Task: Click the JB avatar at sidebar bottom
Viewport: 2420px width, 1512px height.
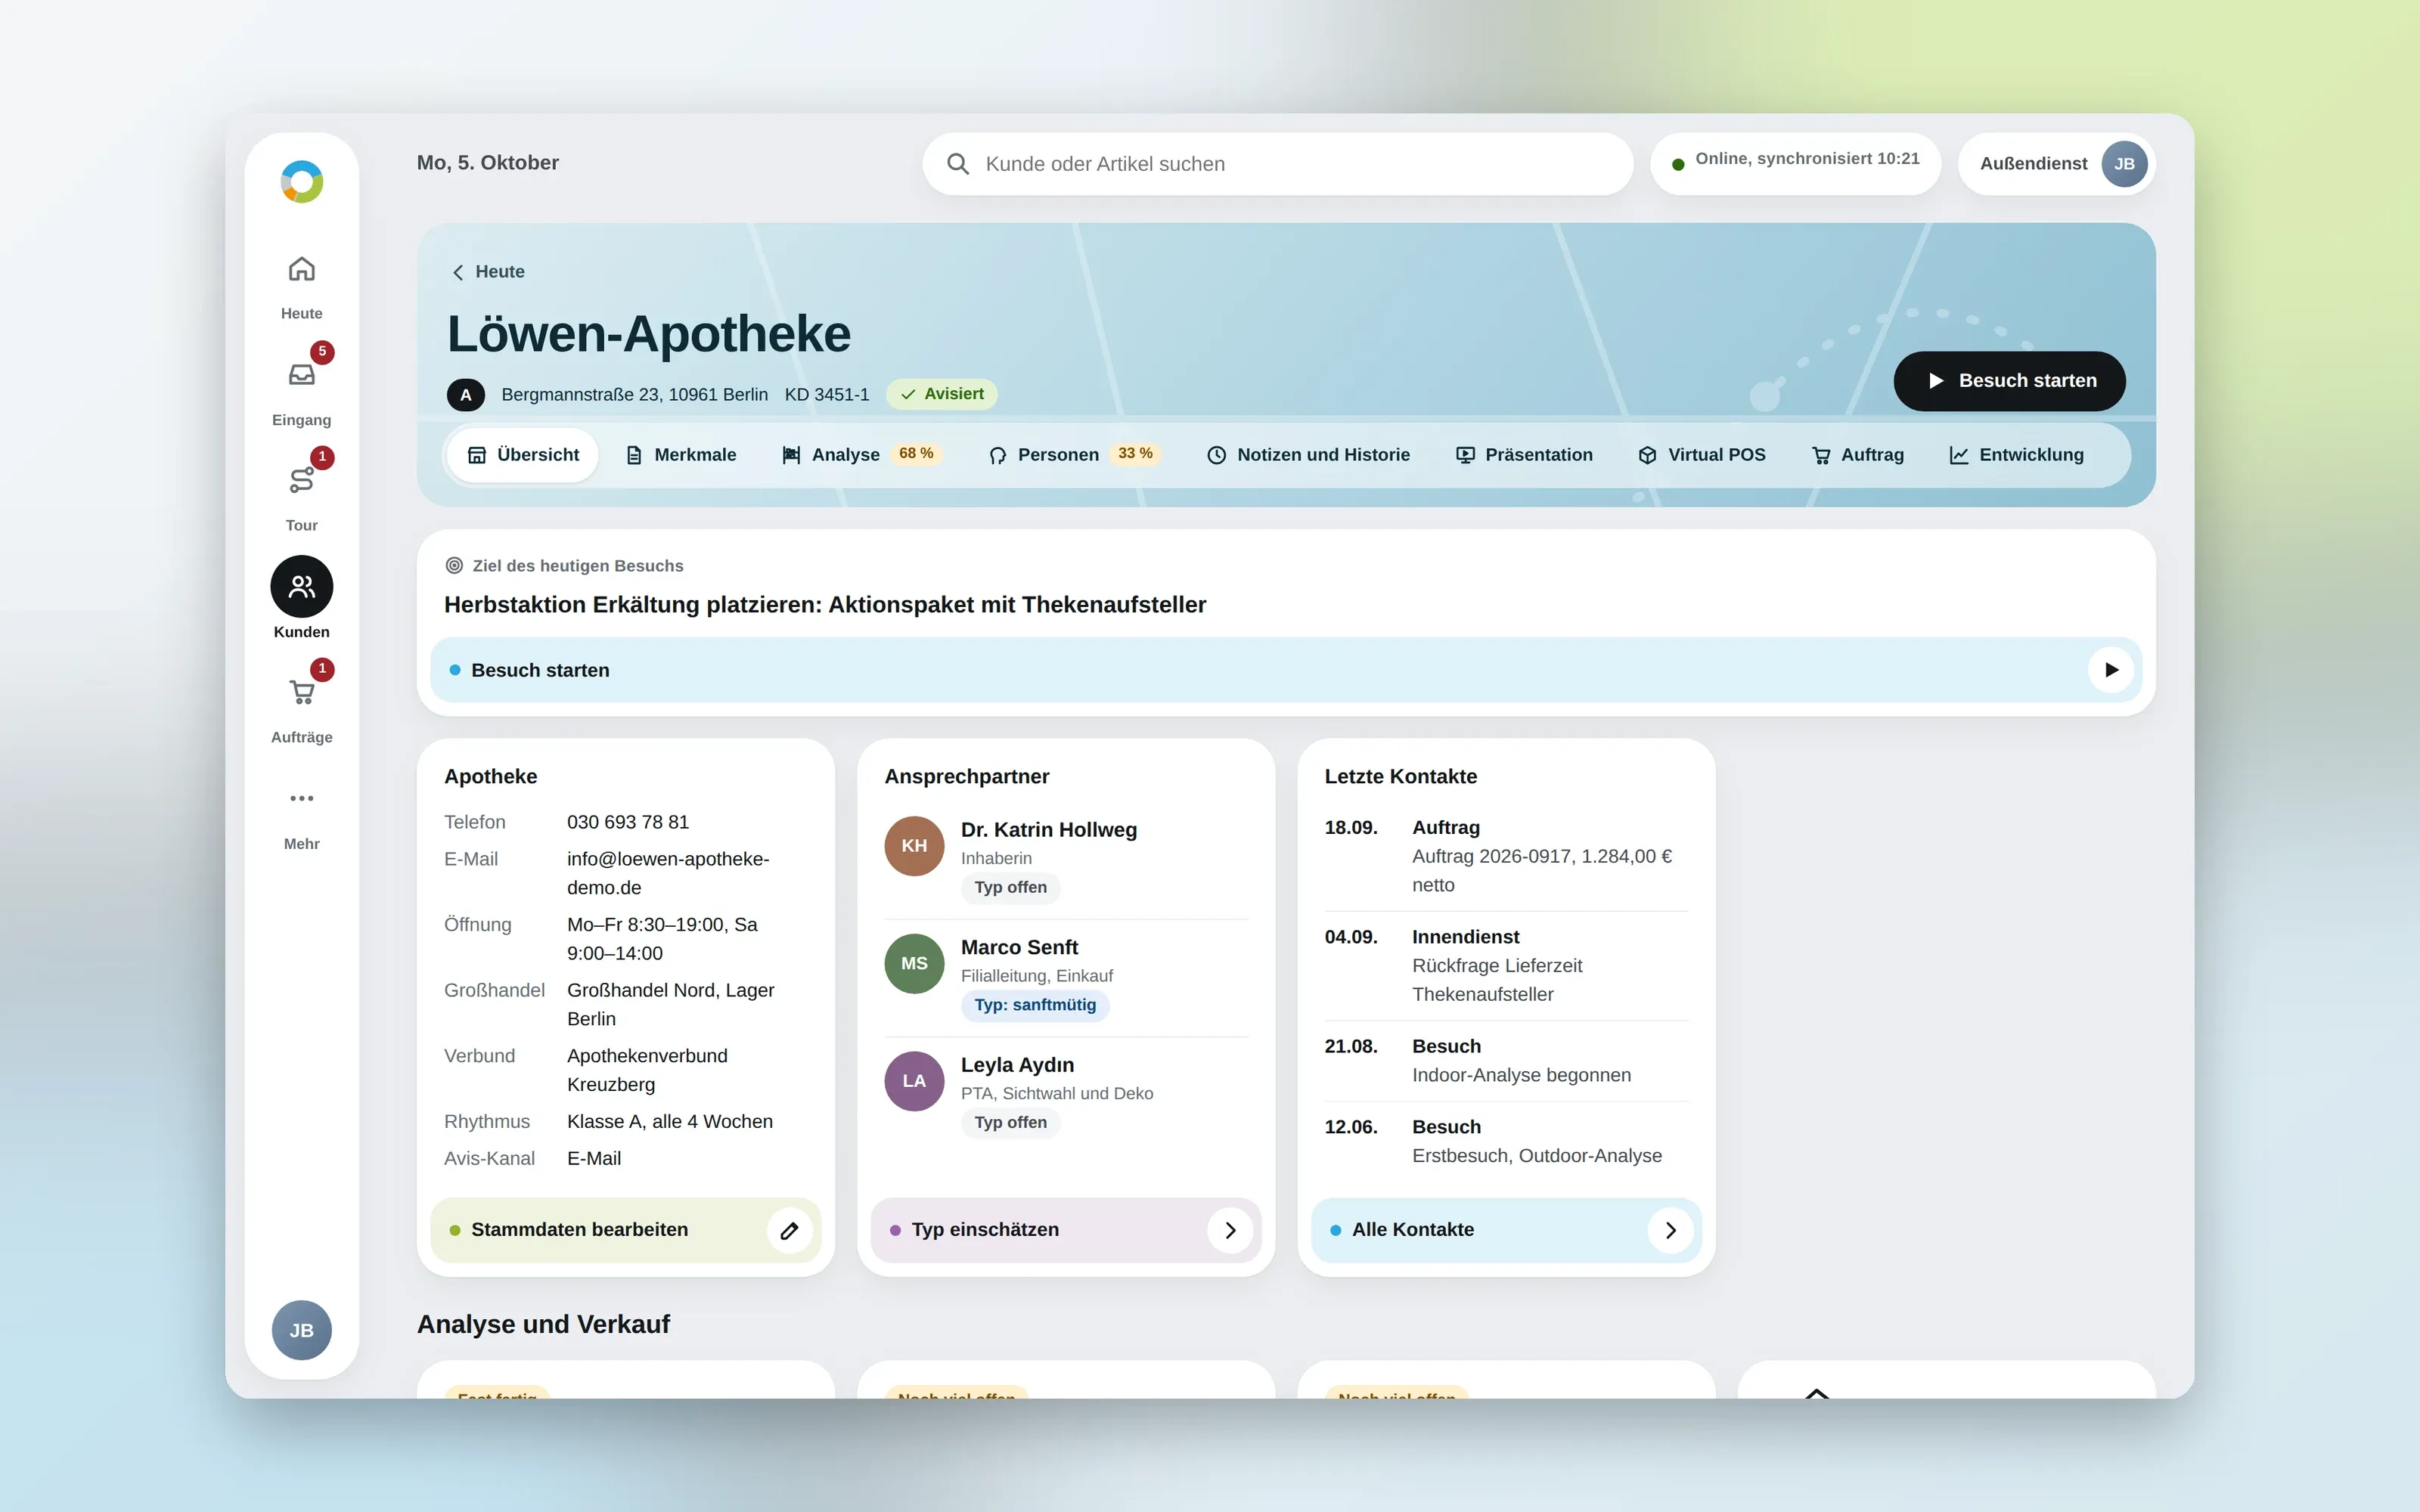Action: tap(301, 1330)
